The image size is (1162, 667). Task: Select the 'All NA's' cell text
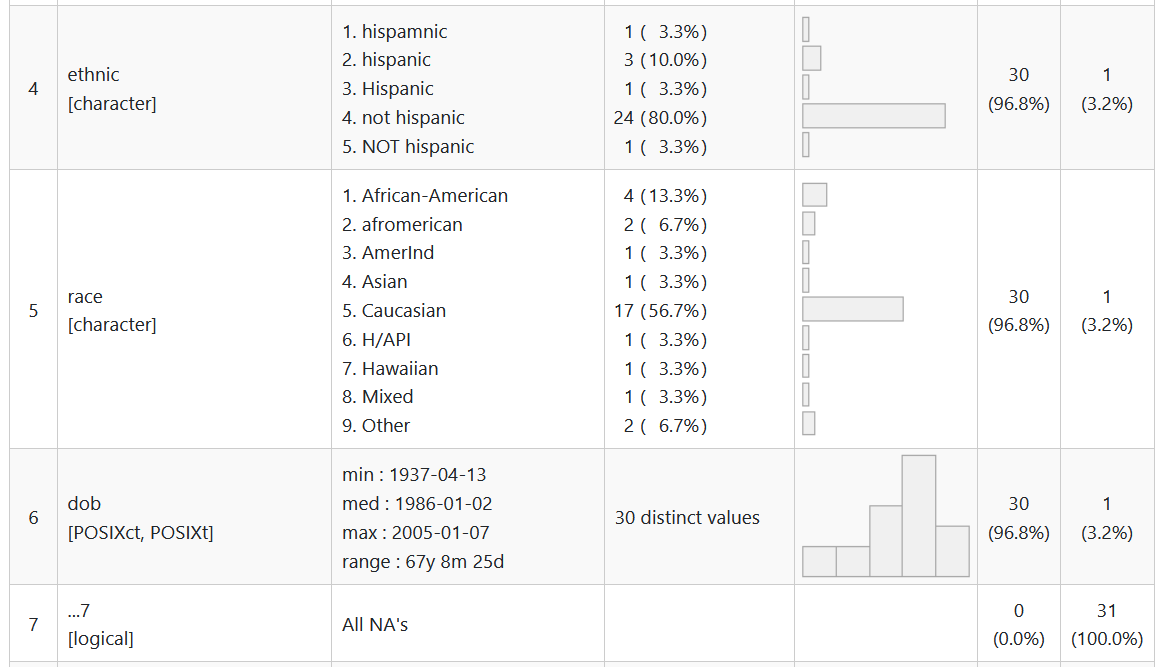[x=375, y=625]
